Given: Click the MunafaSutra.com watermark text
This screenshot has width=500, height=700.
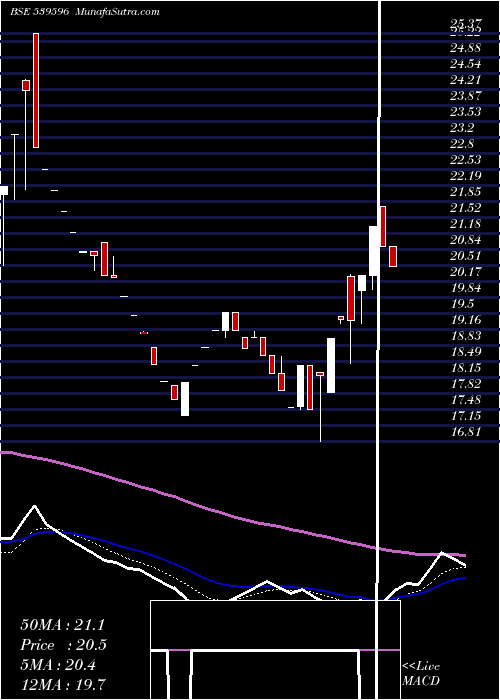Looking at the screenshot, I should tap(118, 12).
